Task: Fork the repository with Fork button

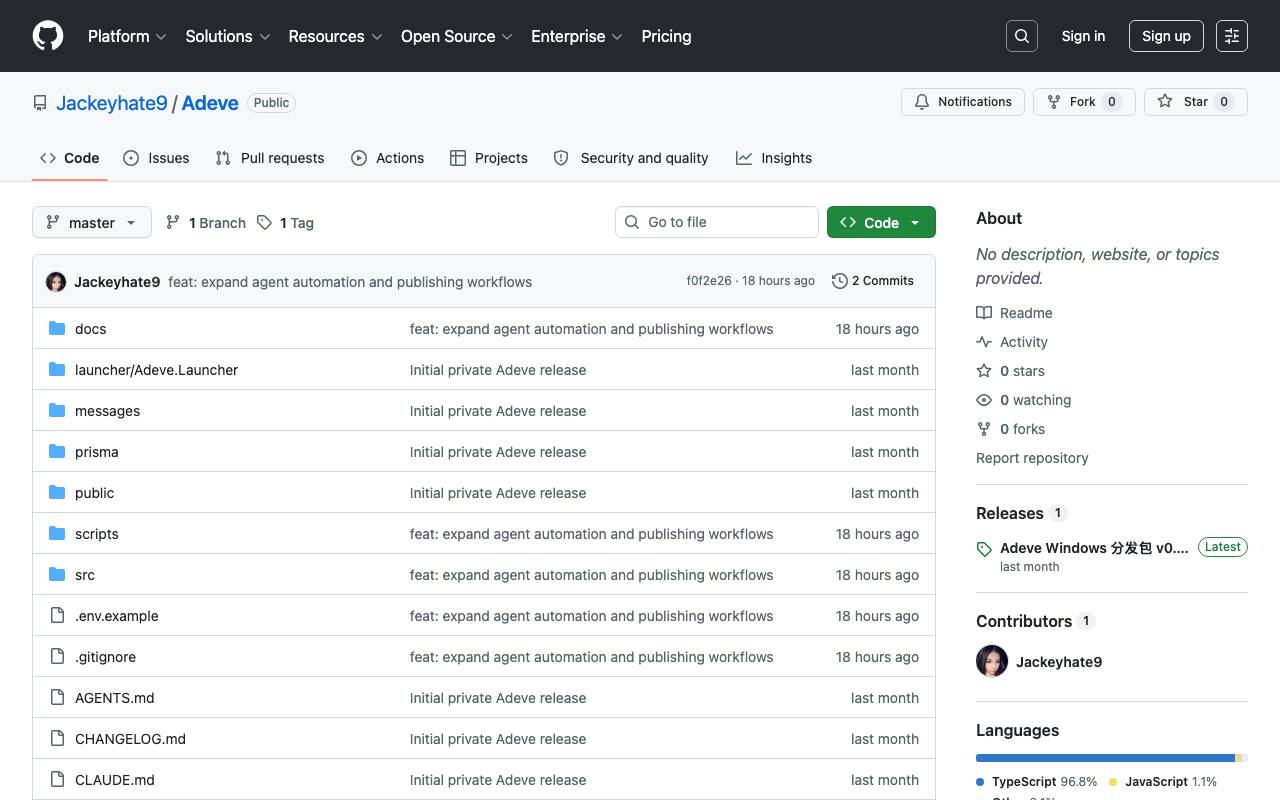Action: click(x=1084, y=102)
